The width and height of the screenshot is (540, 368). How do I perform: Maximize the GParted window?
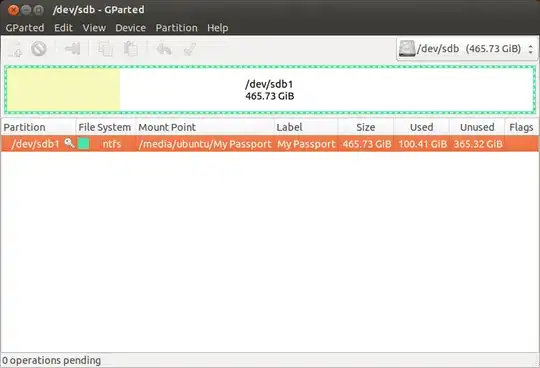39,10
